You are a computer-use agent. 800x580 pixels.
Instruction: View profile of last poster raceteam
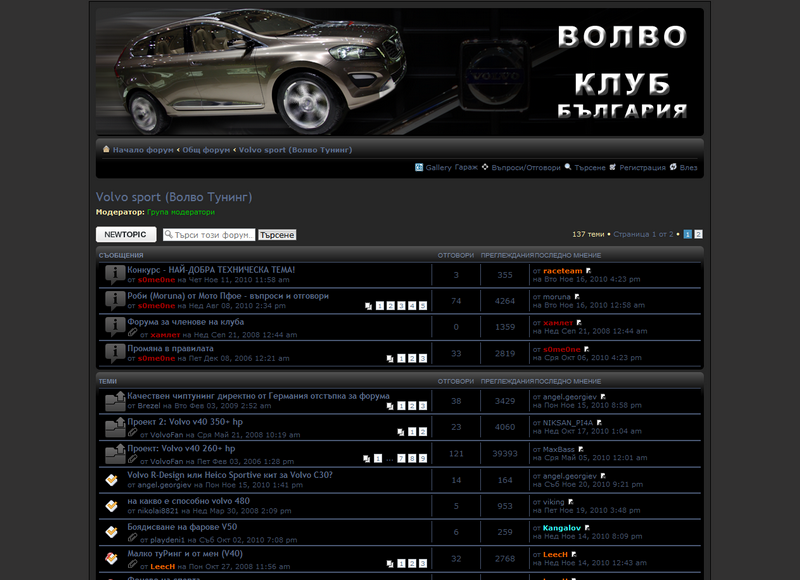point(563,271)
